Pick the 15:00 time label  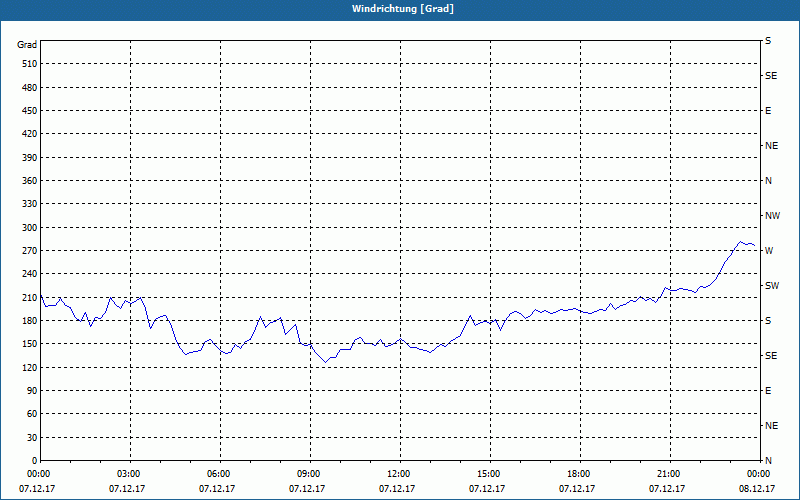click(x=491, y=474)
